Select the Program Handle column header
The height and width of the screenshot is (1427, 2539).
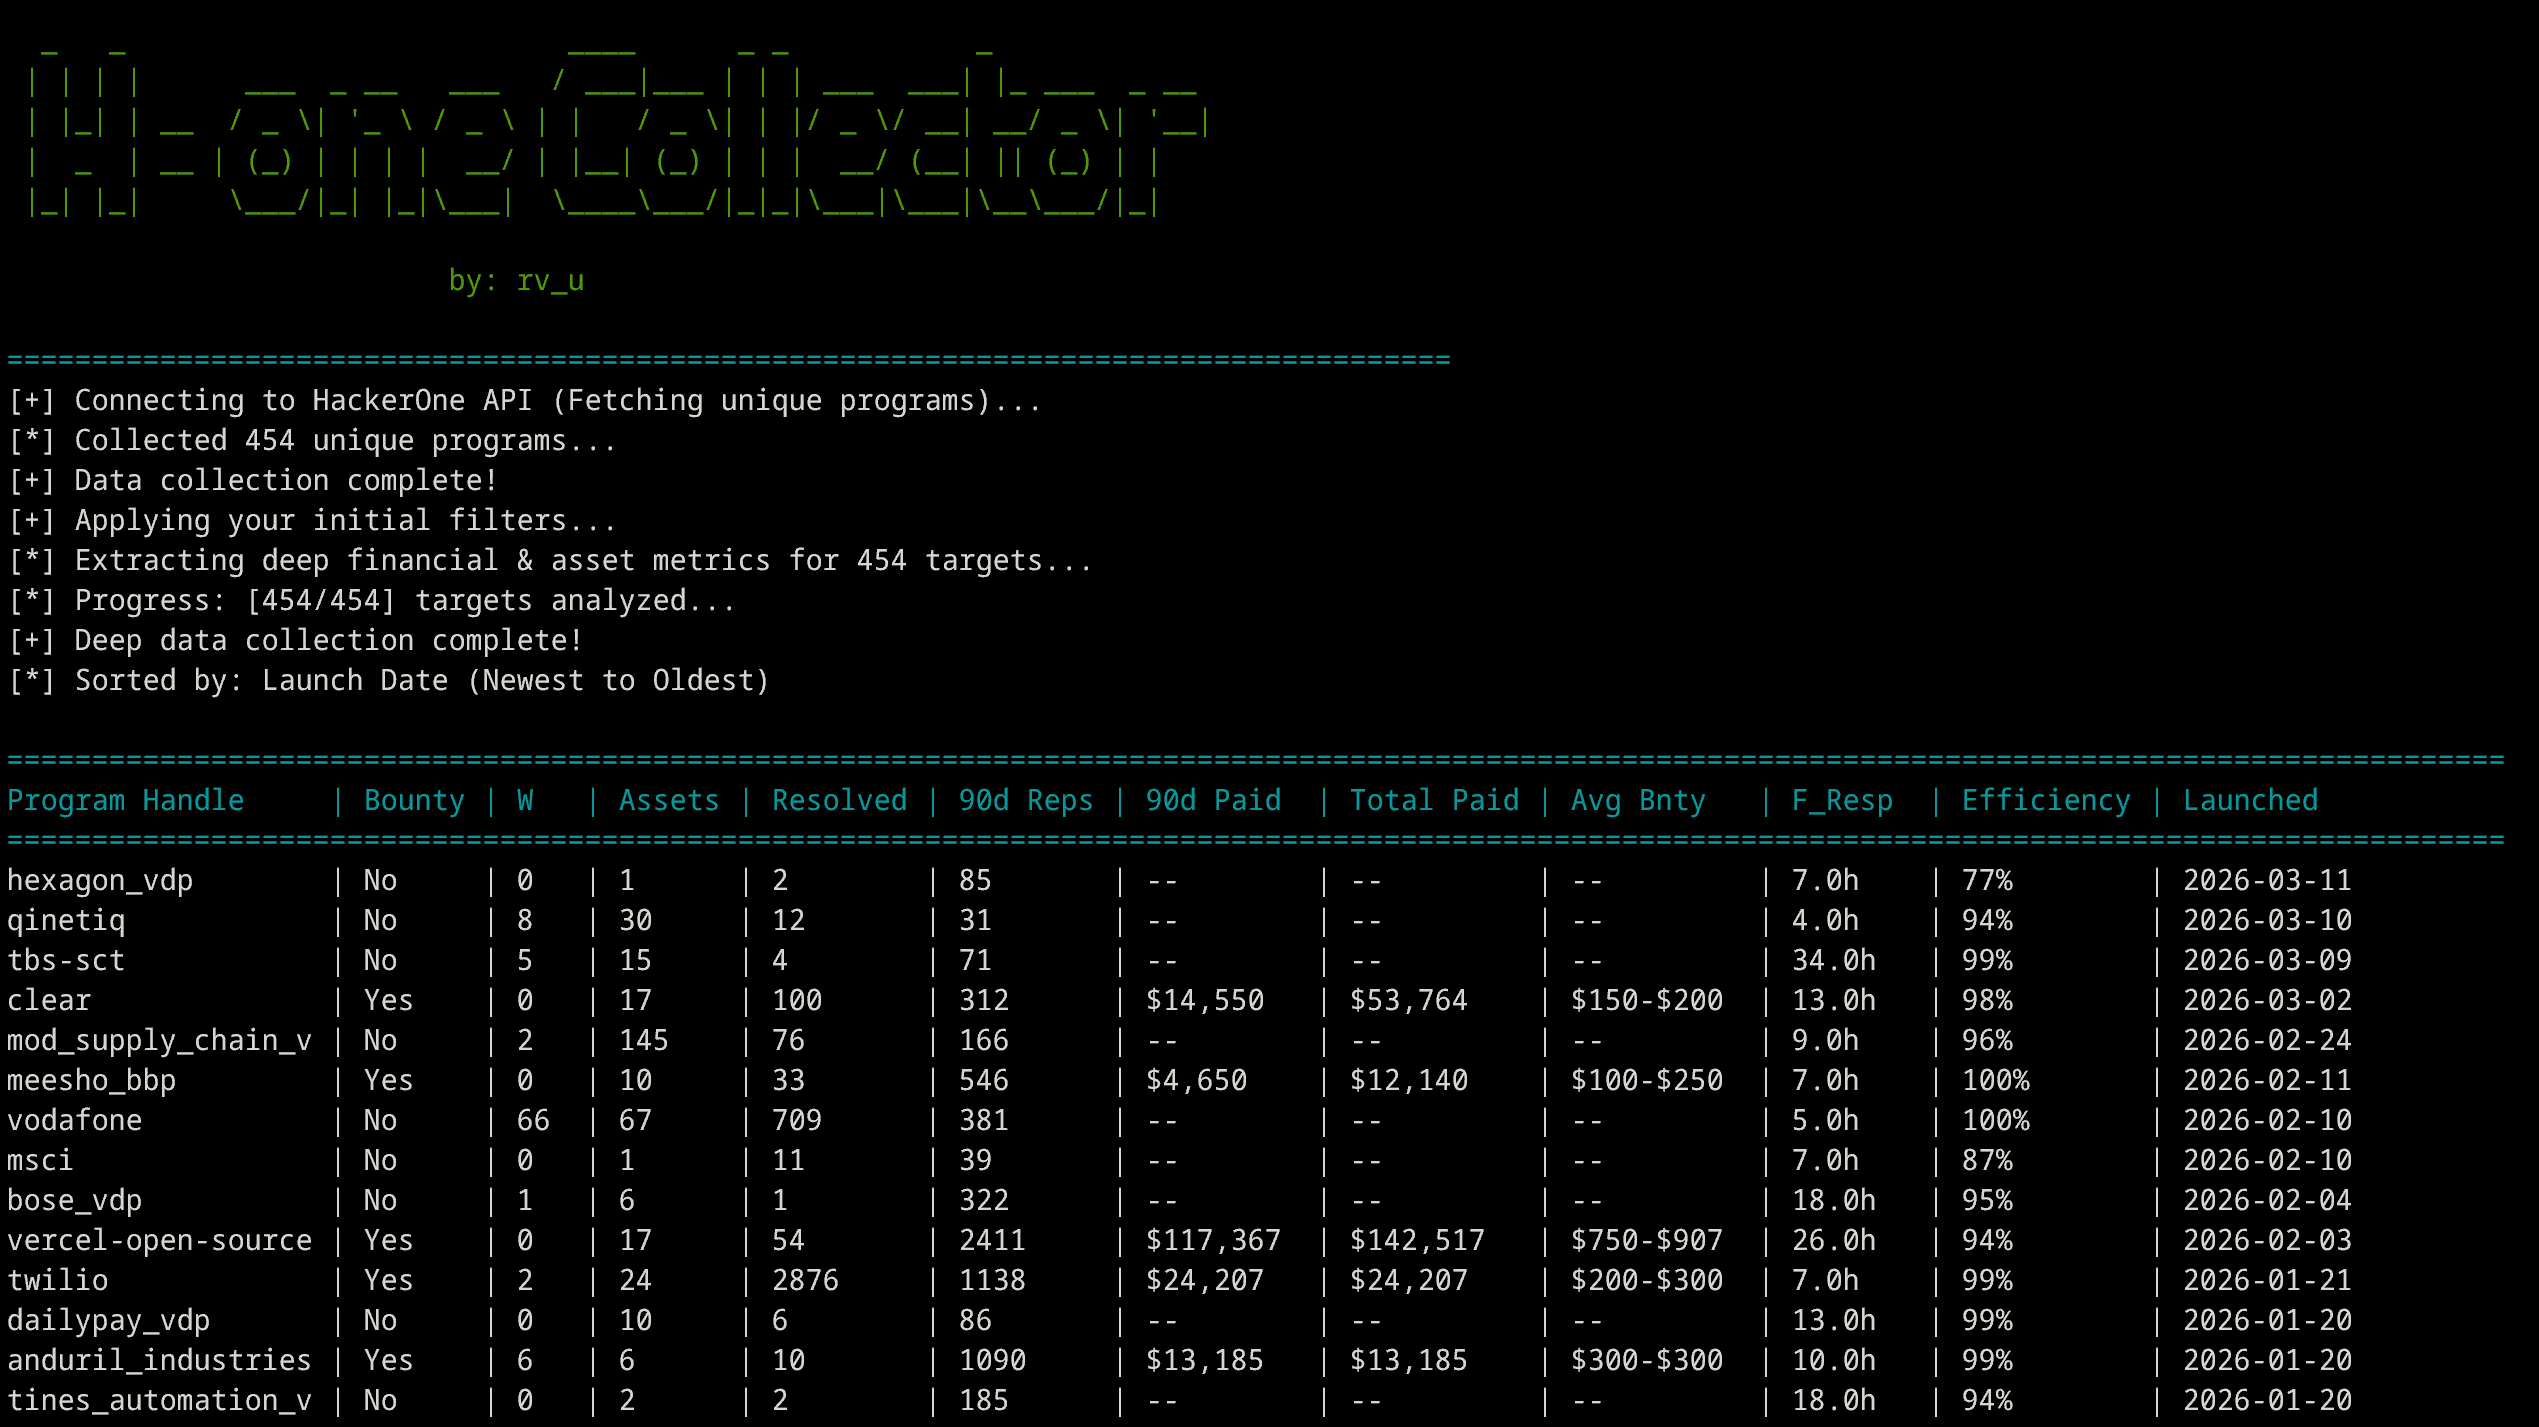tap(125, 800)
